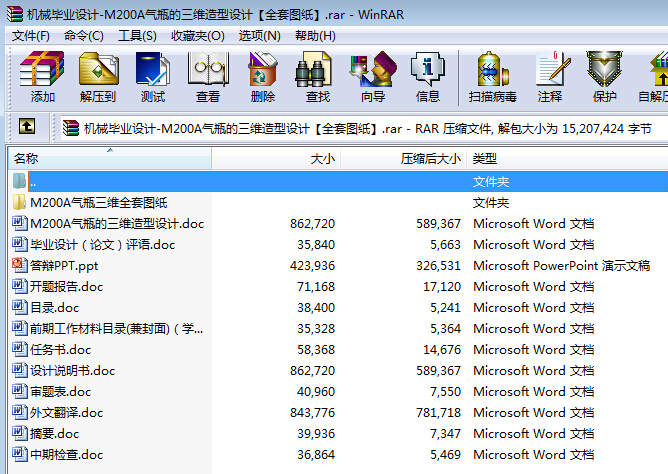Sort by Name (名称) column header
Screen dimensions: 668x474
tap(110, 158)
